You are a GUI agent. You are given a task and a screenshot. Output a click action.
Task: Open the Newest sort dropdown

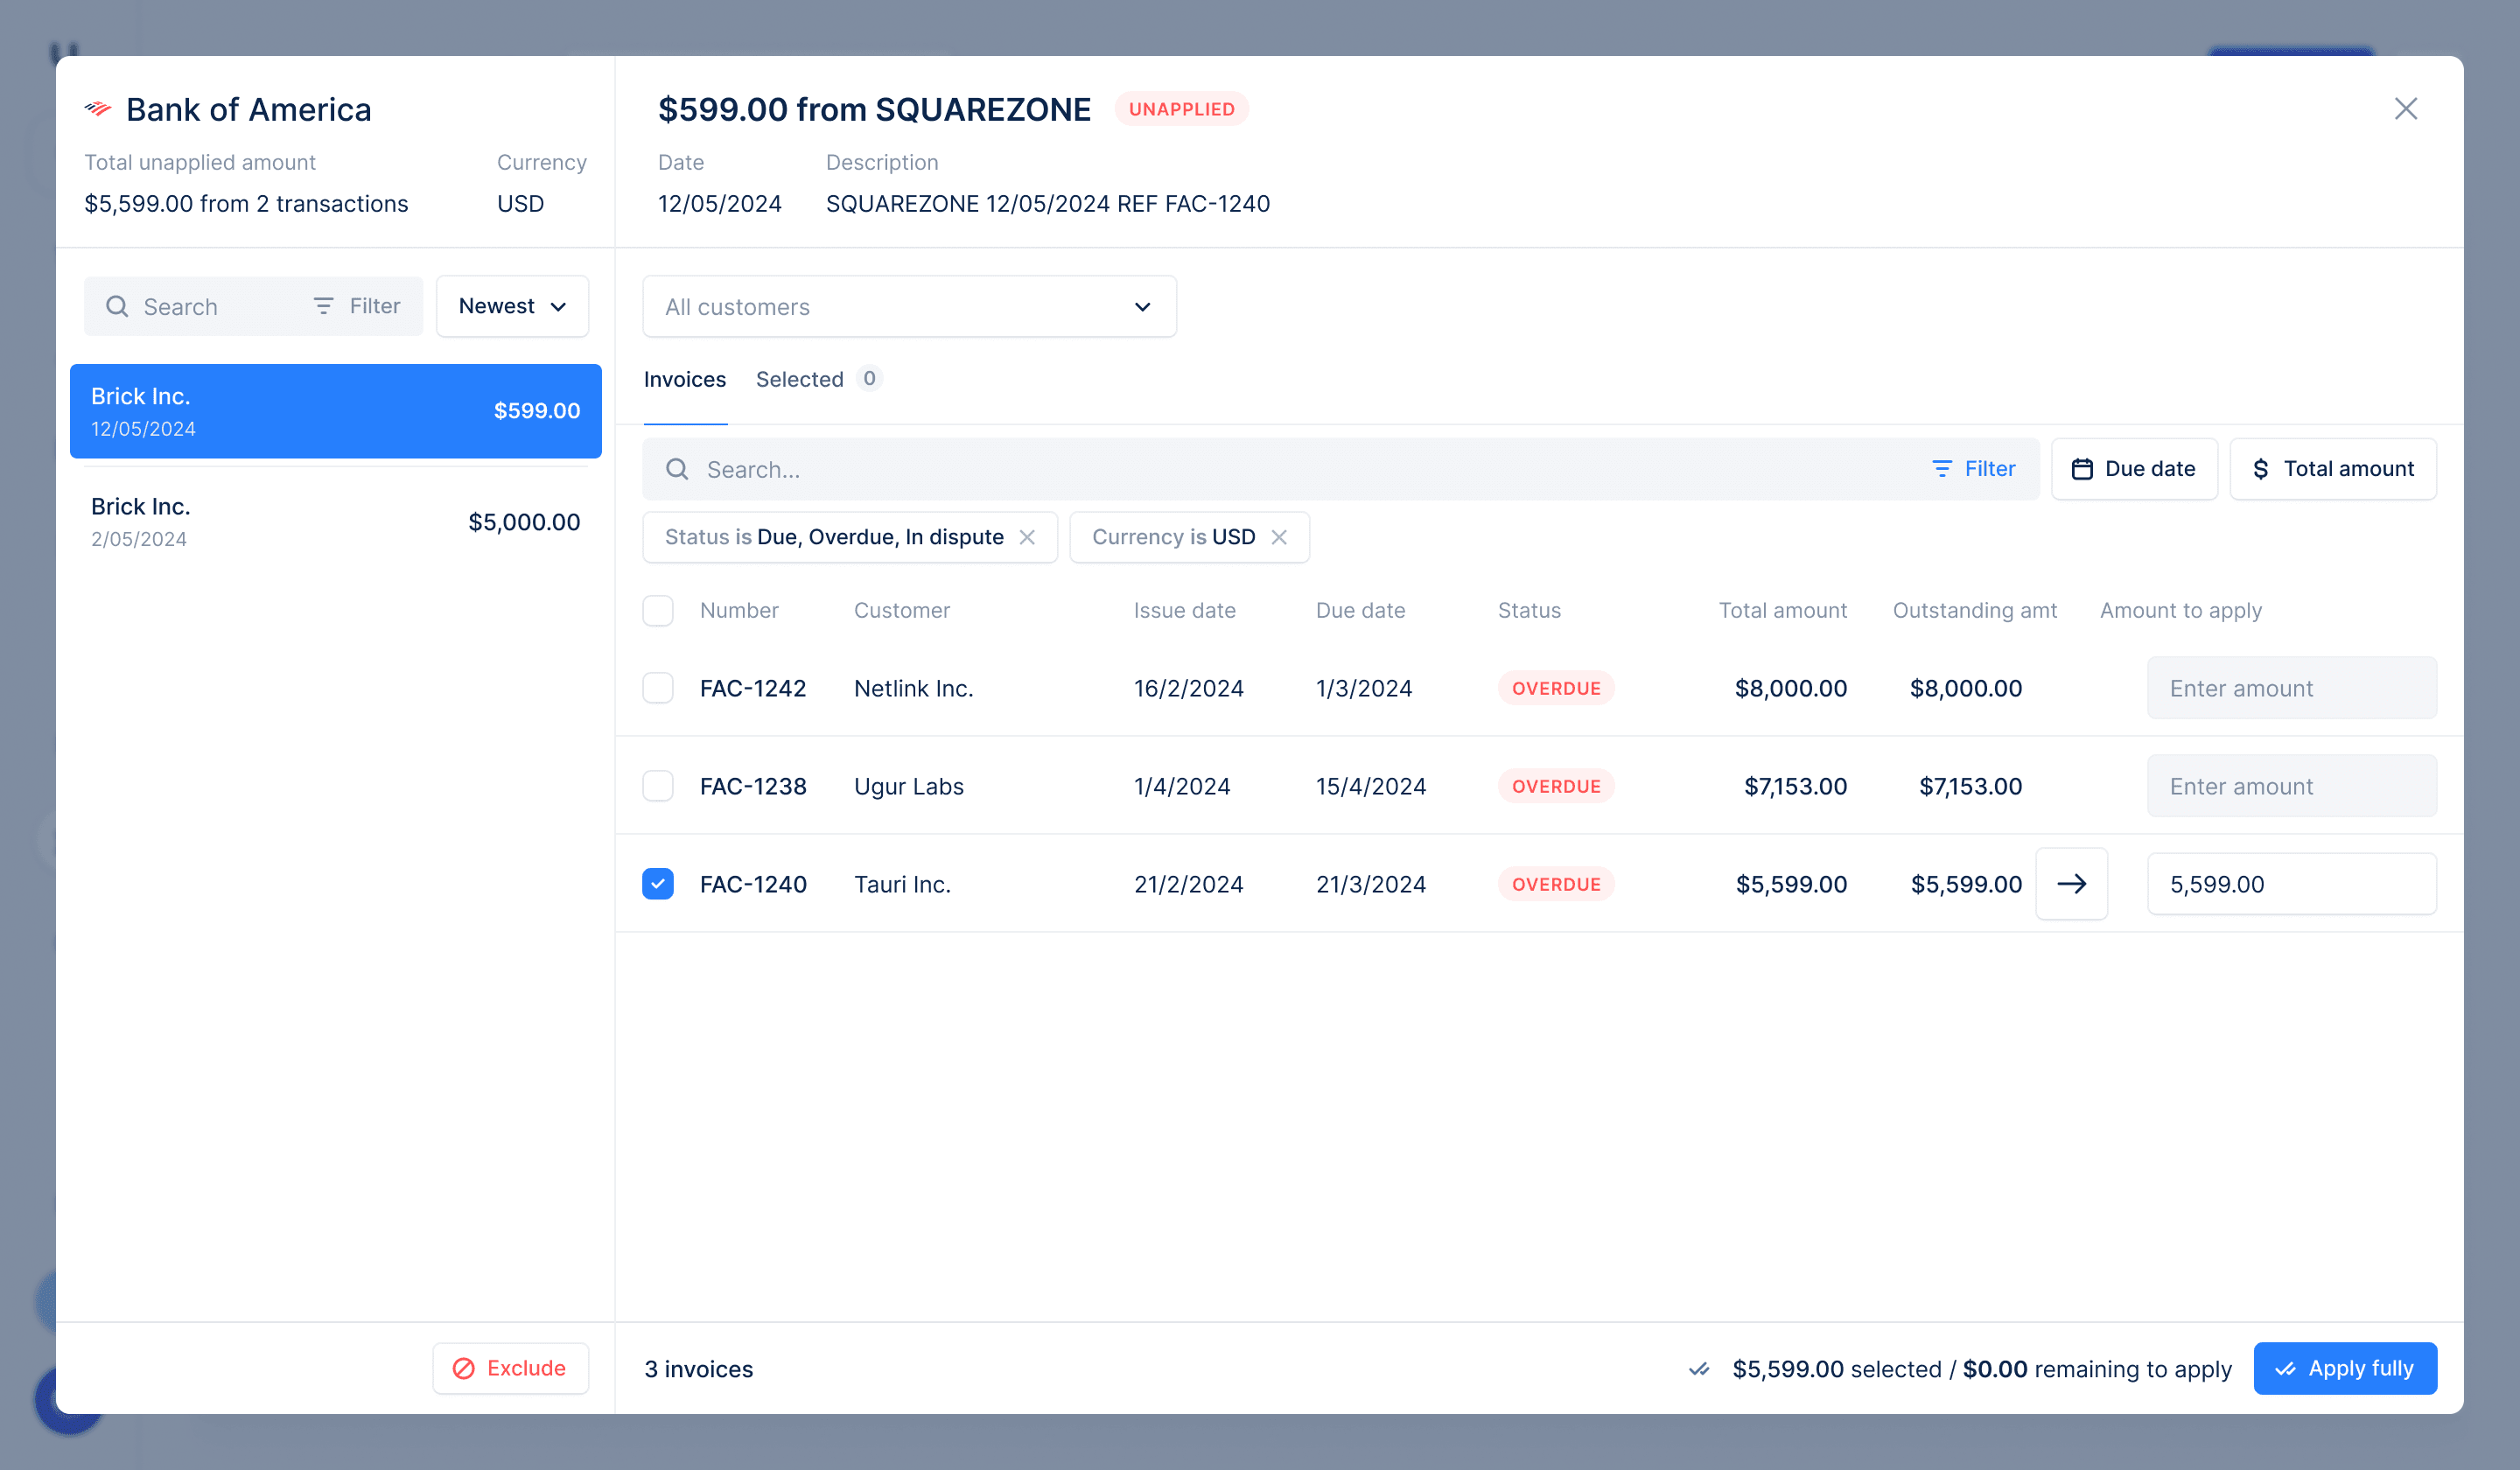pyautogui.click(x=512, y=306)
